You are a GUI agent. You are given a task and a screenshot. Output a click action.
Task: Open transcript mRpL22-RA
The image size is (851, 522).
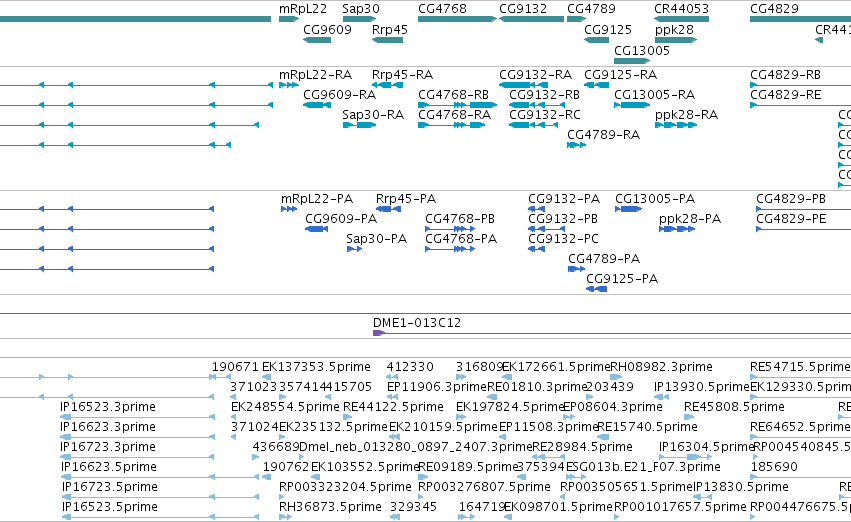(x=315, y=75)
